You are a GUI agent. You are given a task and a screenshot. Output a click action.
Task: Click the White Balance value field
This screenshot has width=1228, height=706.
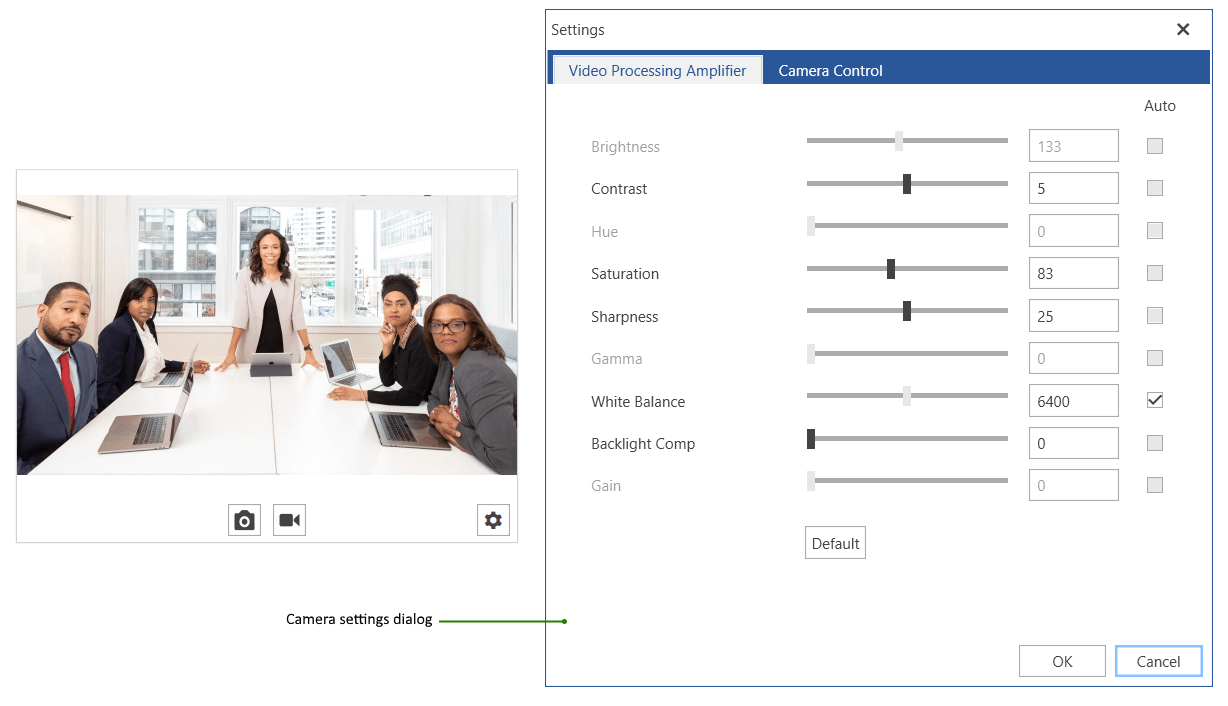coord(1073,400)
